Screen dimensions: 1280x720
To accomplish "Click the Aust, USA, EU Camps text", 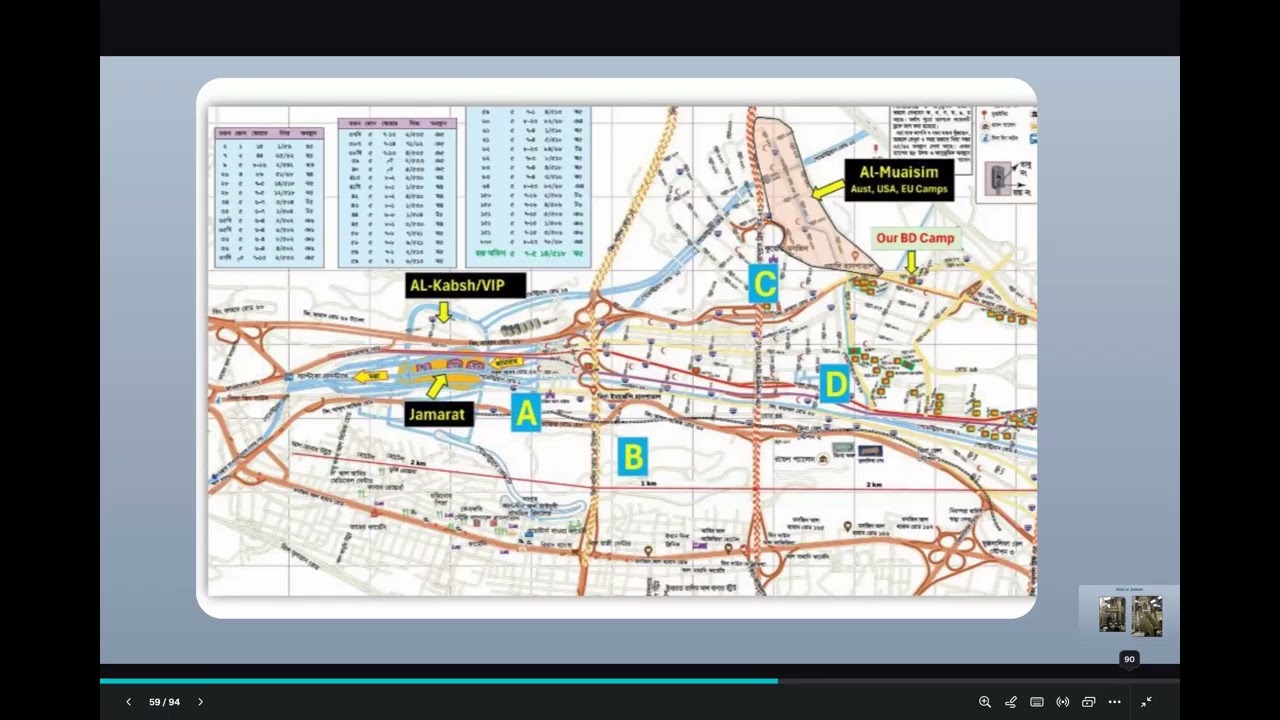I will (x=899, y=189).
